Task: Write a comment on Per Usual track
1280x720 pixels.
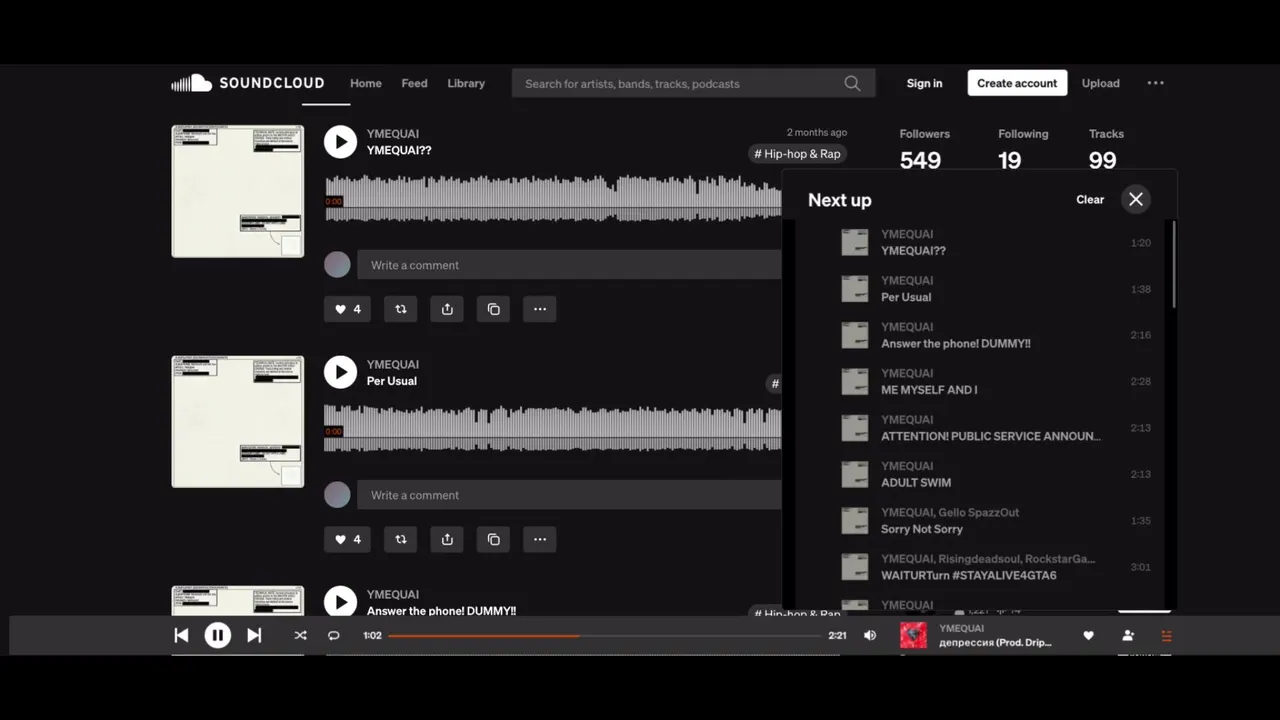Action: (x=569, y=495)
